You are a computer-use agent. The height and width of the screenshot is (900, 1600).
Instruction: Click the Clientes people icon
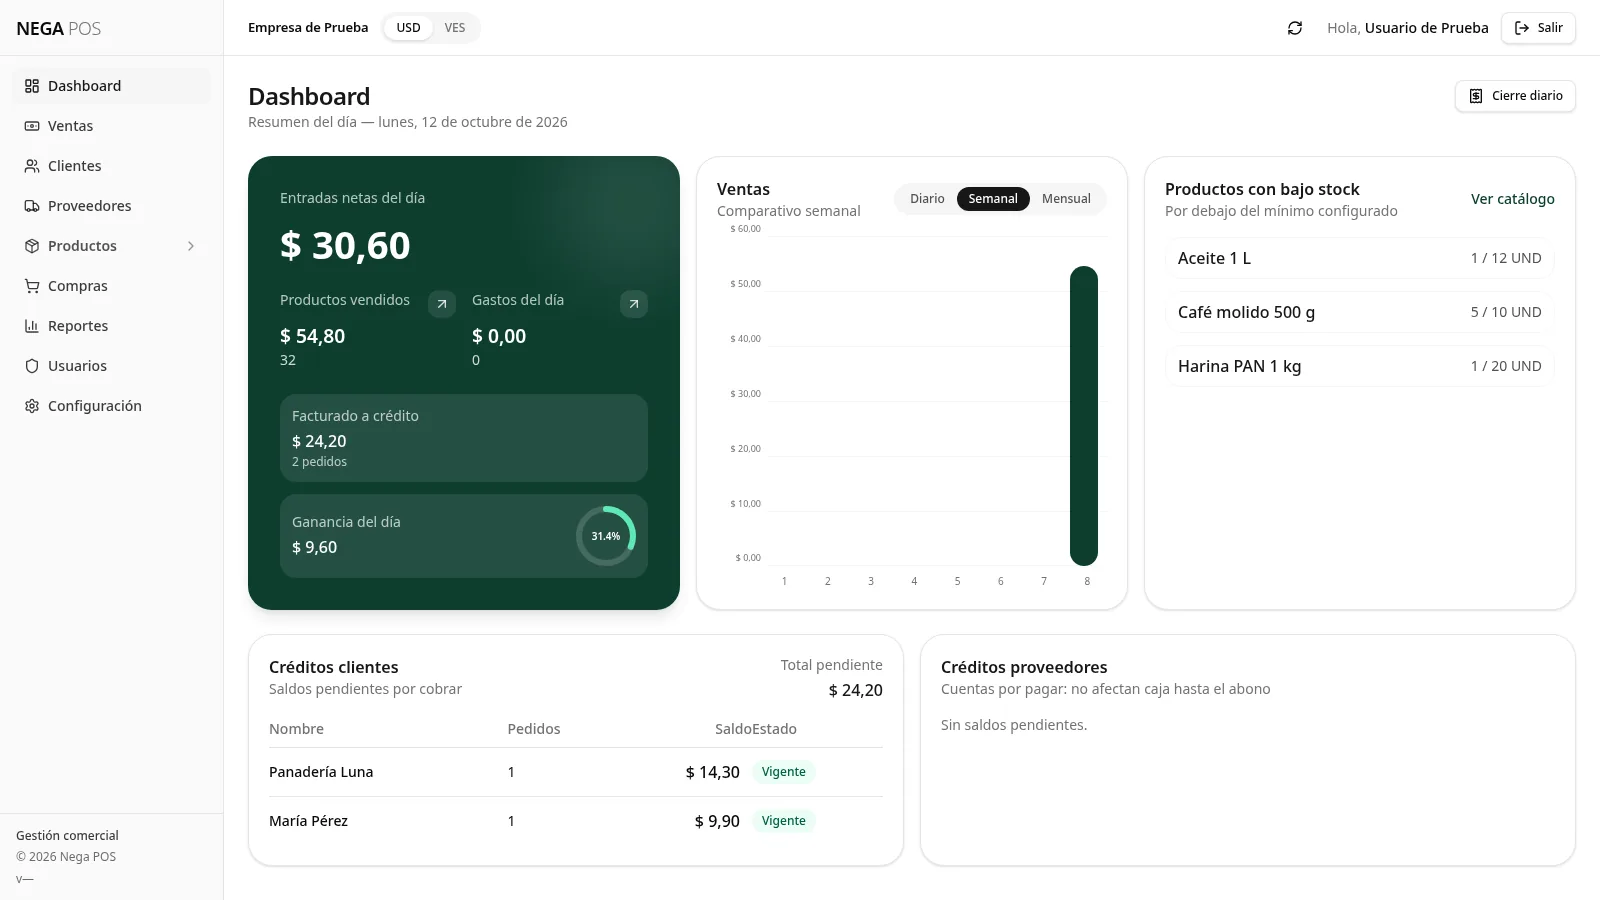pos(32,166)
